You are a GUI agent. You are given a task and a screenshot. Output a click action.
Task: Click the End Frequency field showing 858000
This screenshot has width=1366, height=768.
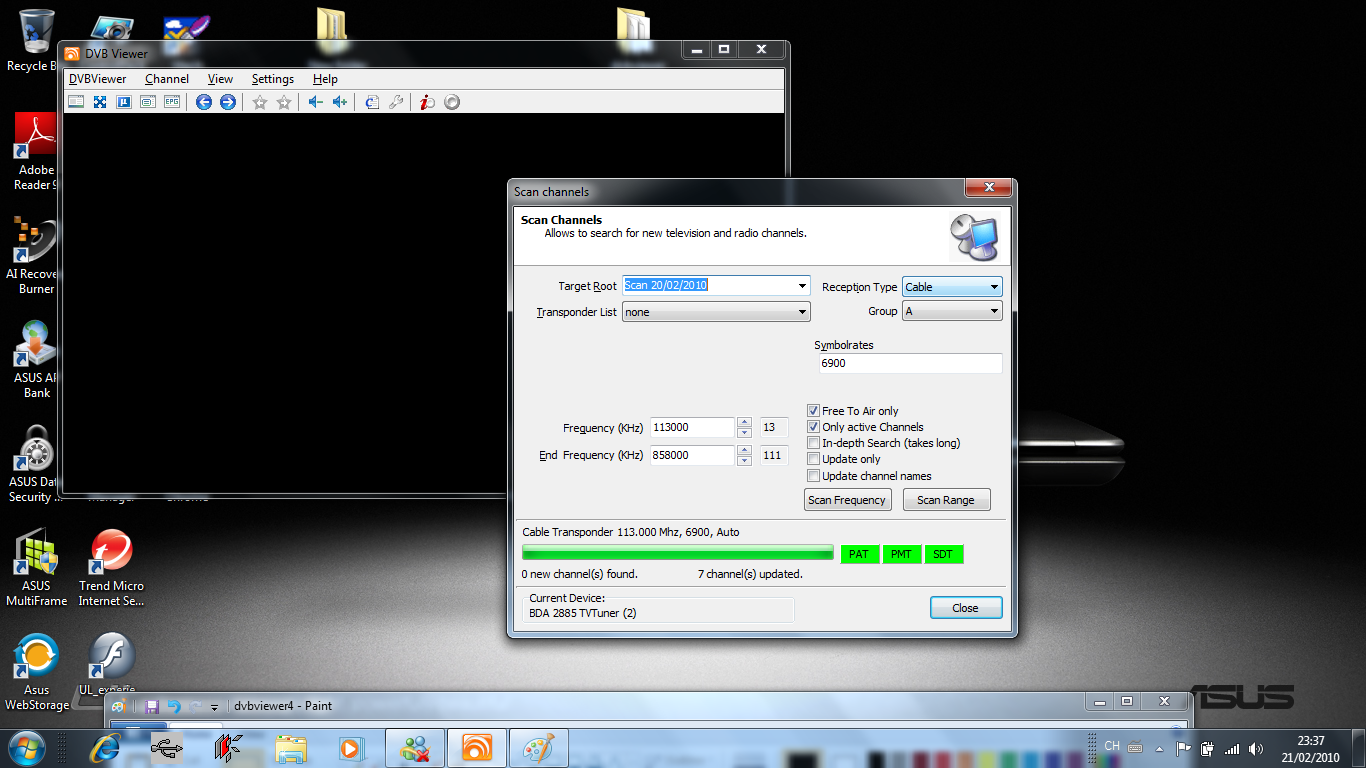(692, 455)
